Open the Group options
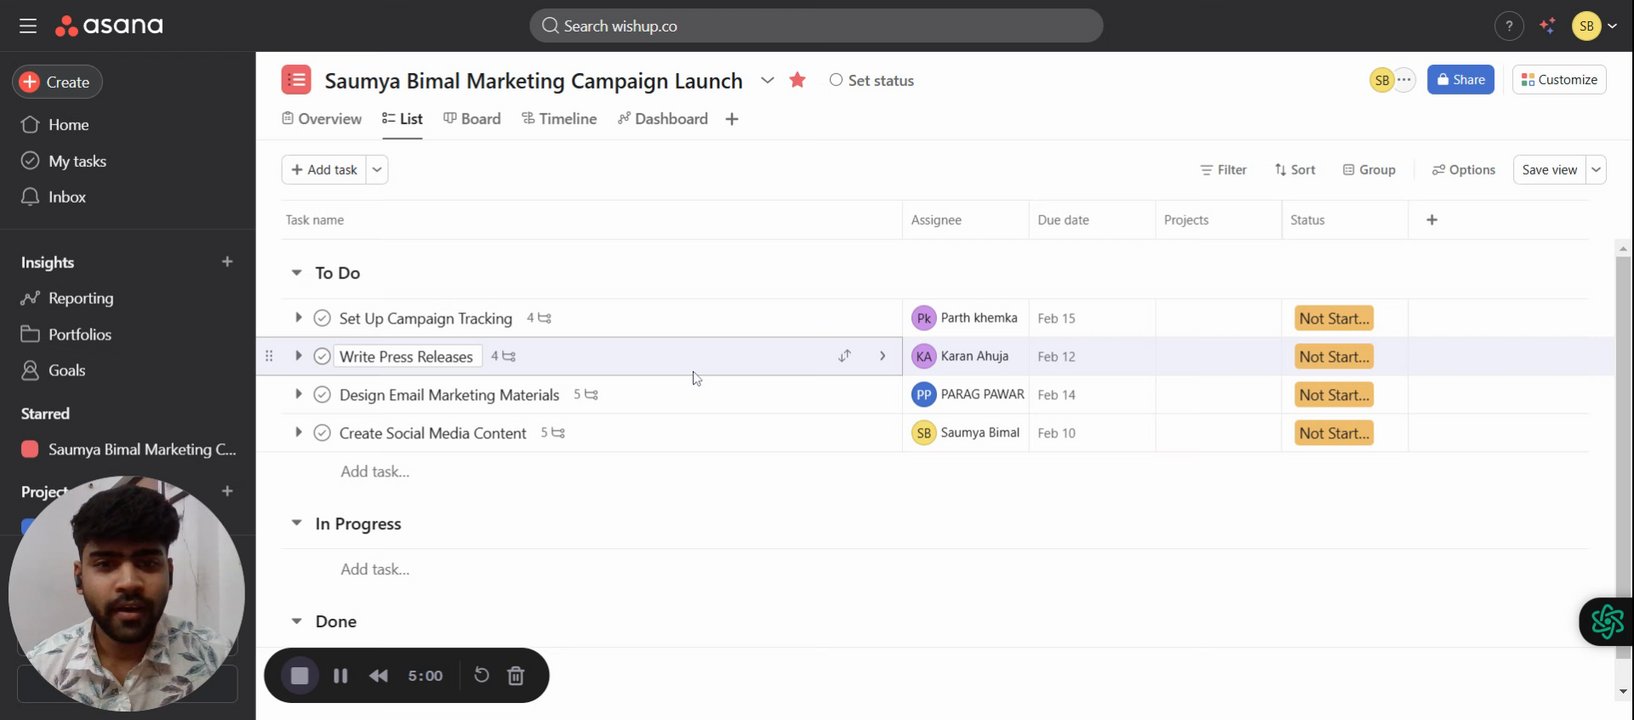This screenshot has height=720, width=1634. pos(1369,170)
